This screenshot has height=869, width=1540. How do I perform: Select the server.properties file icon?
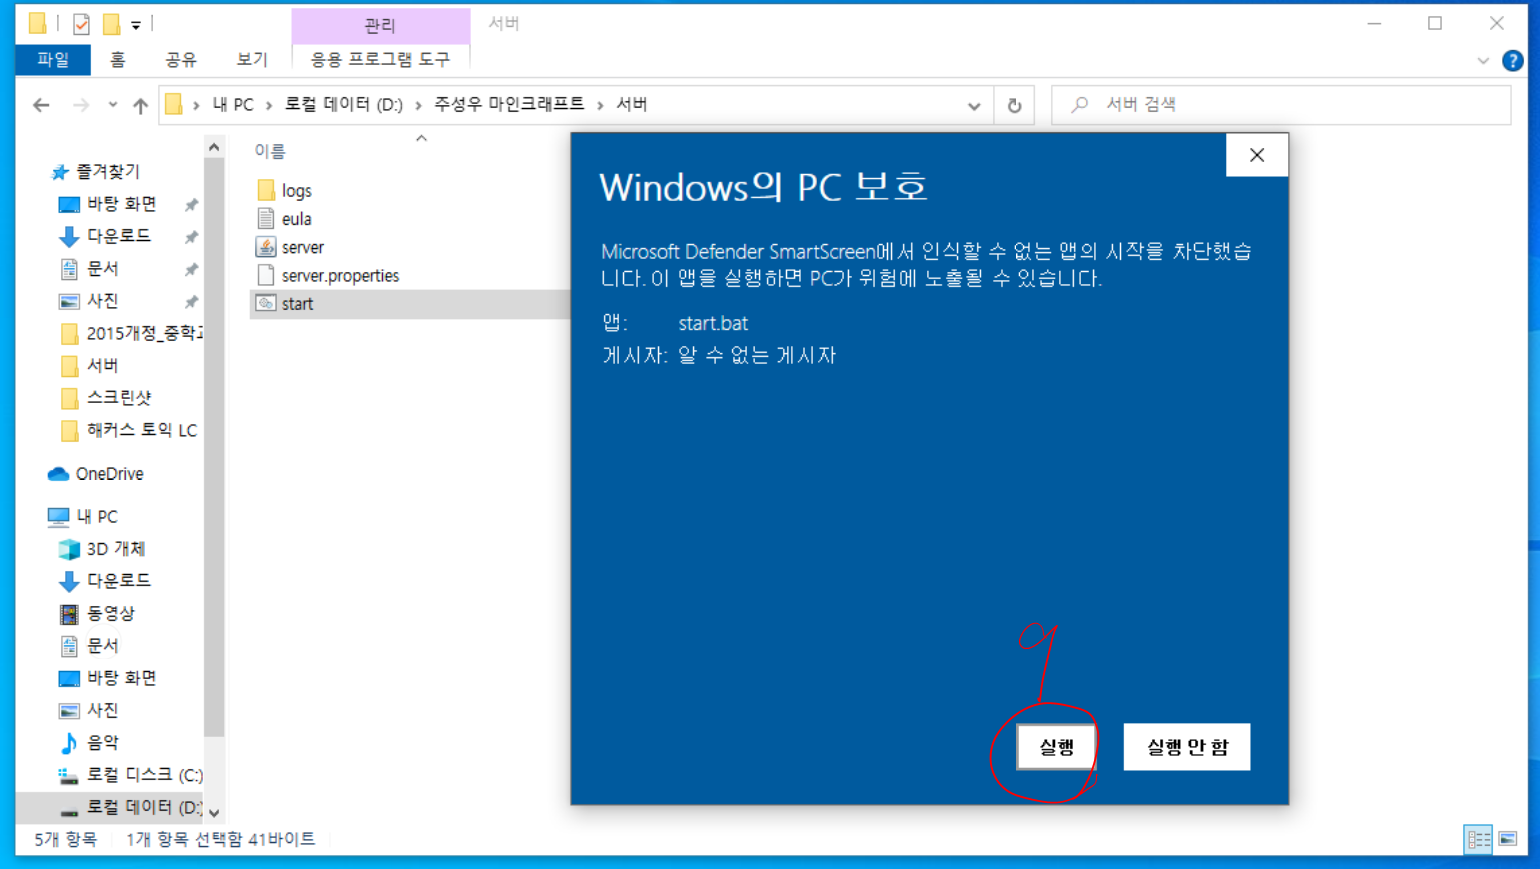(266, 275)
